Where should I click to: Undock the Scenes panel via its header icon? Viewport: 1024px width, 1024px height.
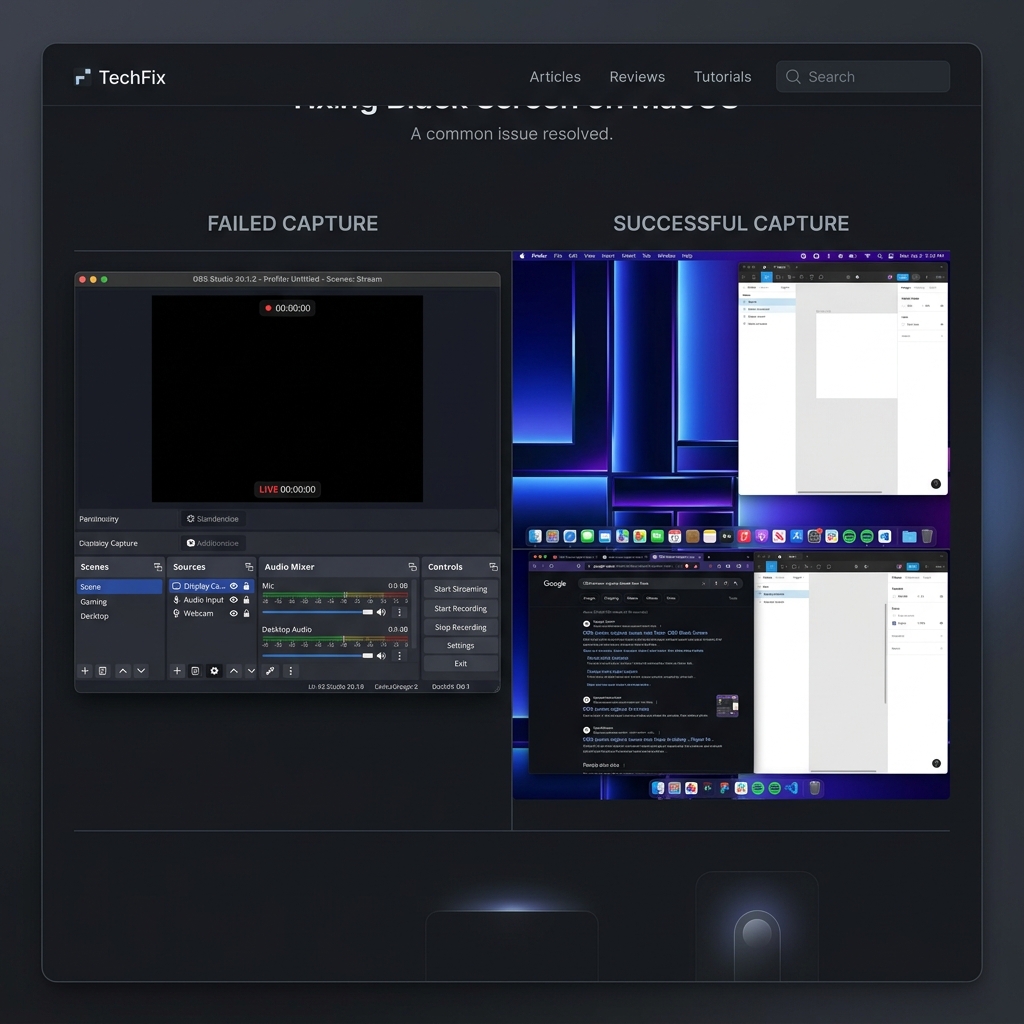click(x=157, y=567)
